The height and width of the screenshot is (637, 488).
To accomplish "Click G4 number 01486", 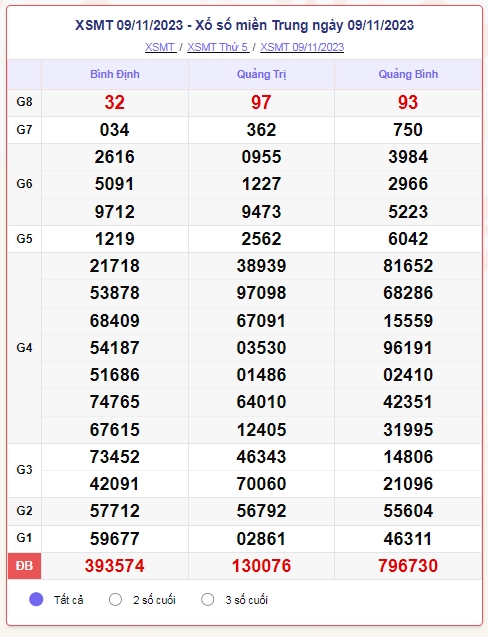I will tap(261, 375).
